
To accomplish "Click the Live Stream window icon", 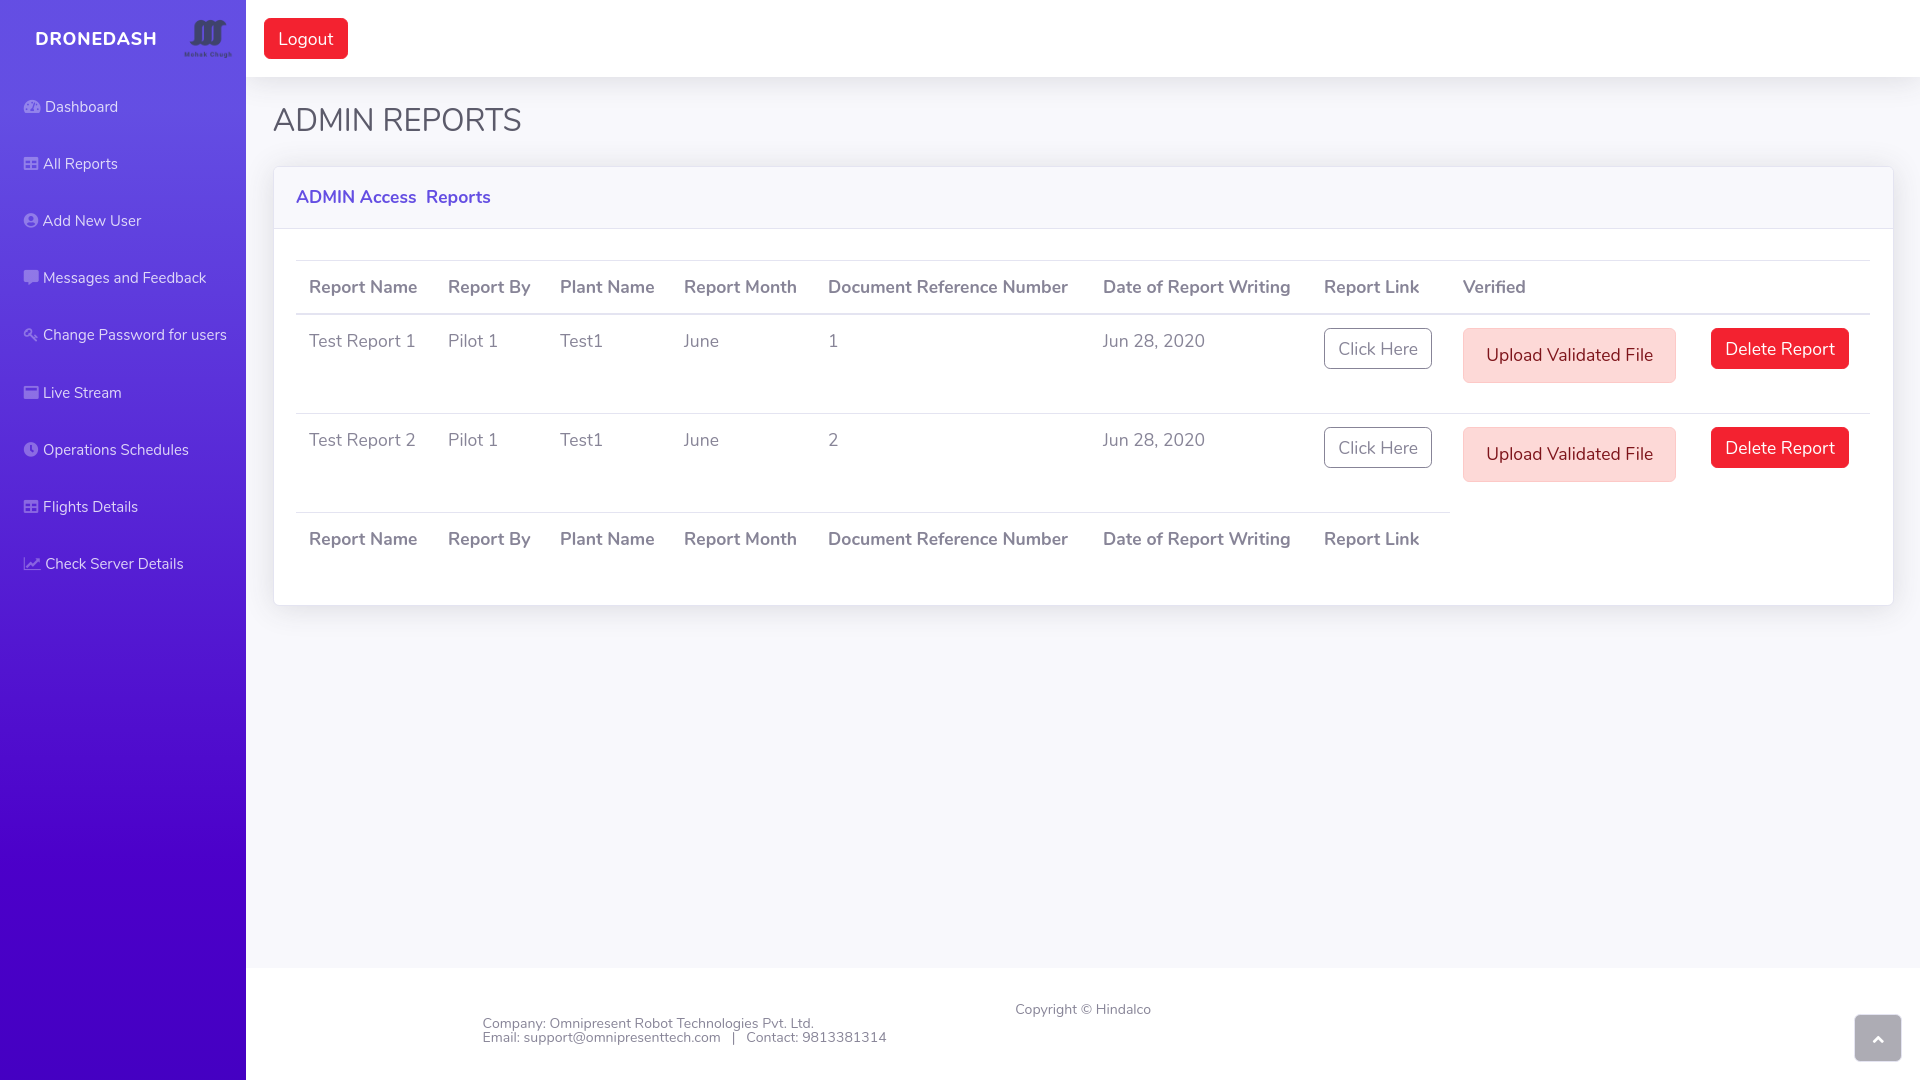I will click(31, 393).
